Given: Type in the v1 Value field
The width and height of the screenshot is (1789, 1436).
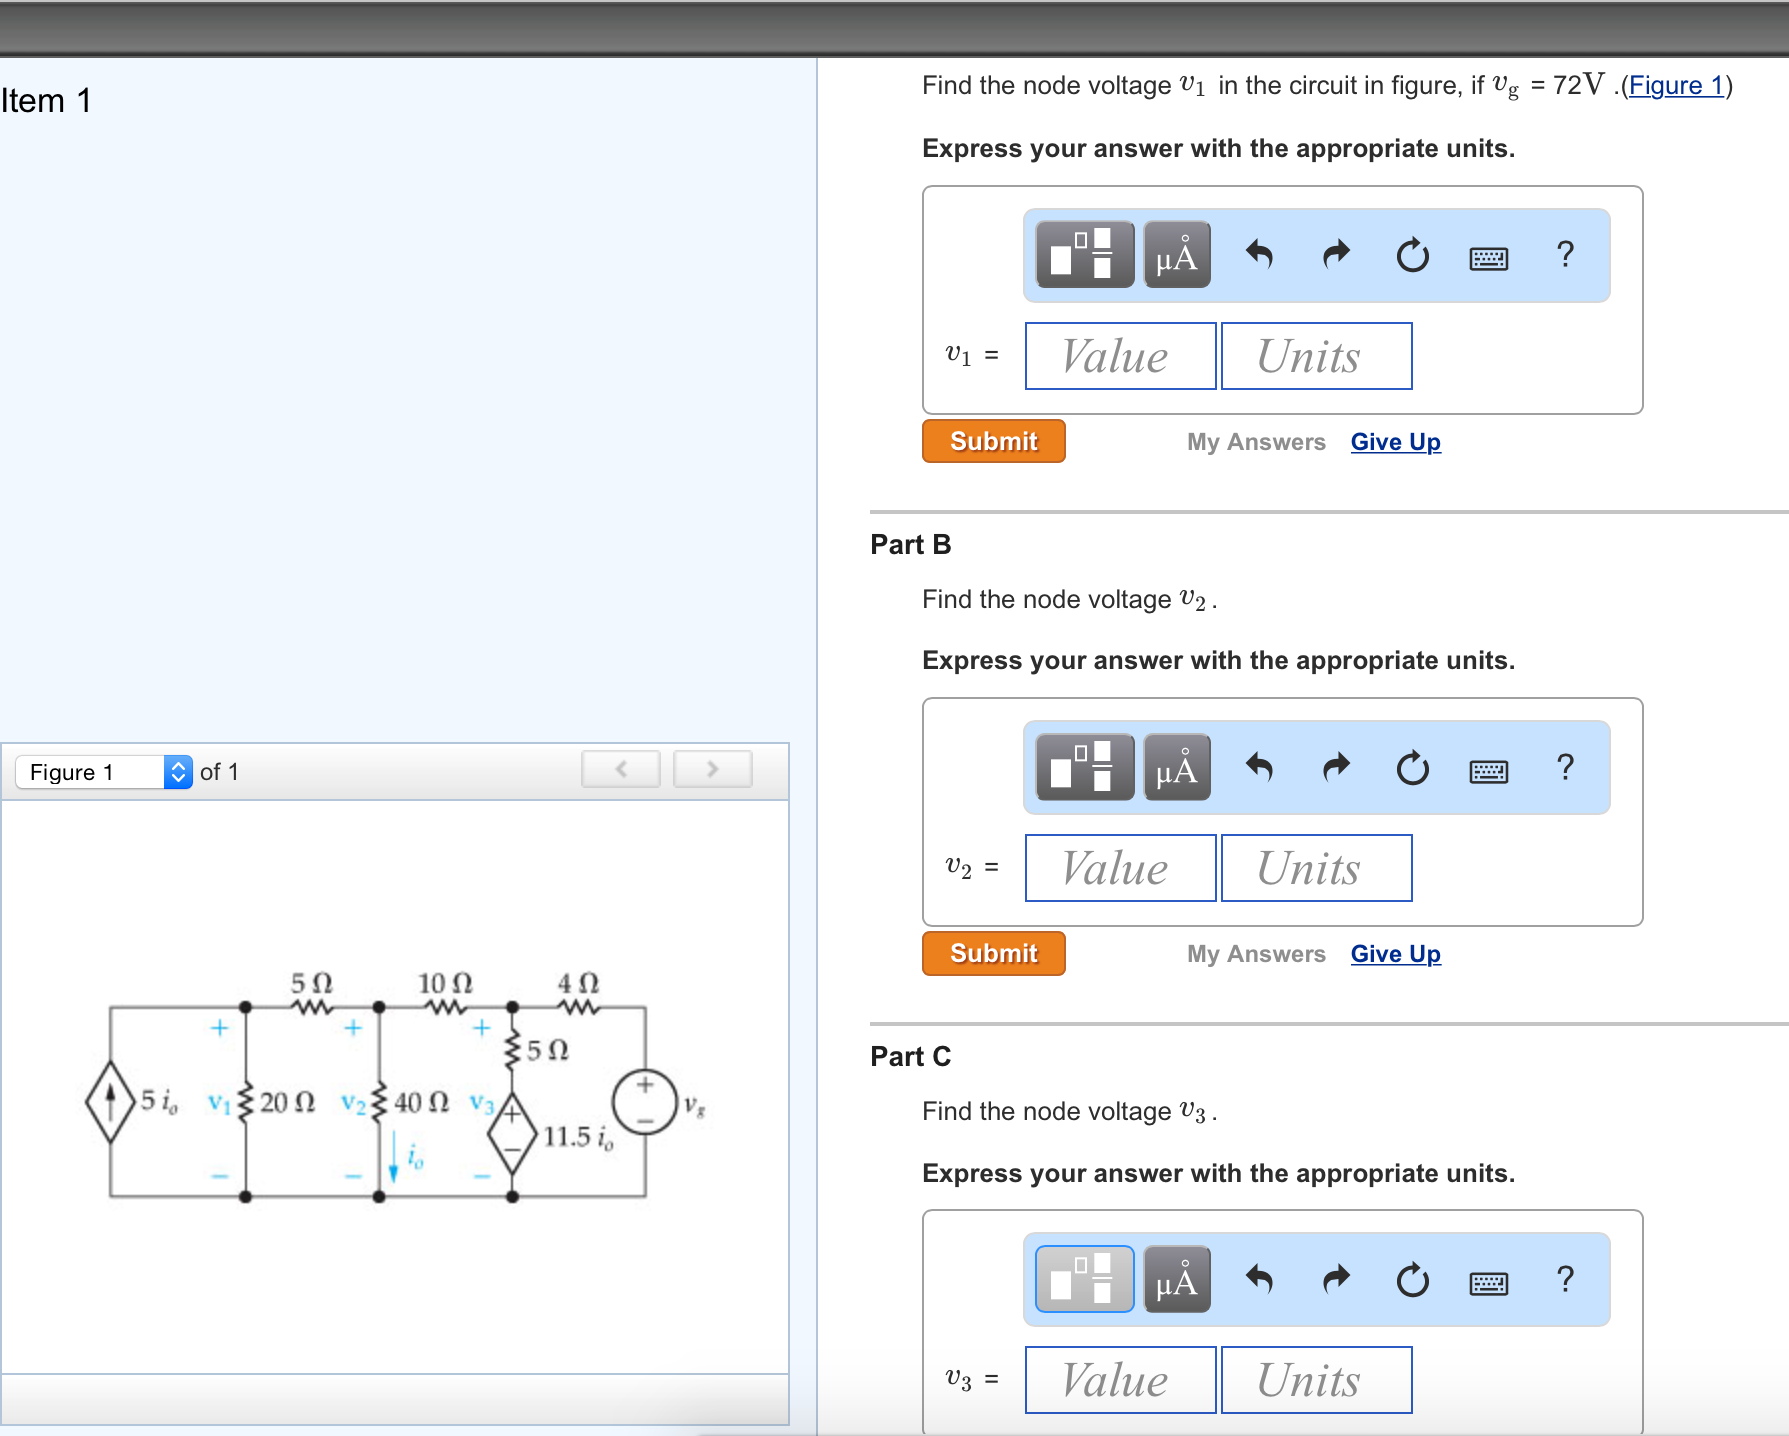Looking at the screenshot, I should click(1119, 355).
